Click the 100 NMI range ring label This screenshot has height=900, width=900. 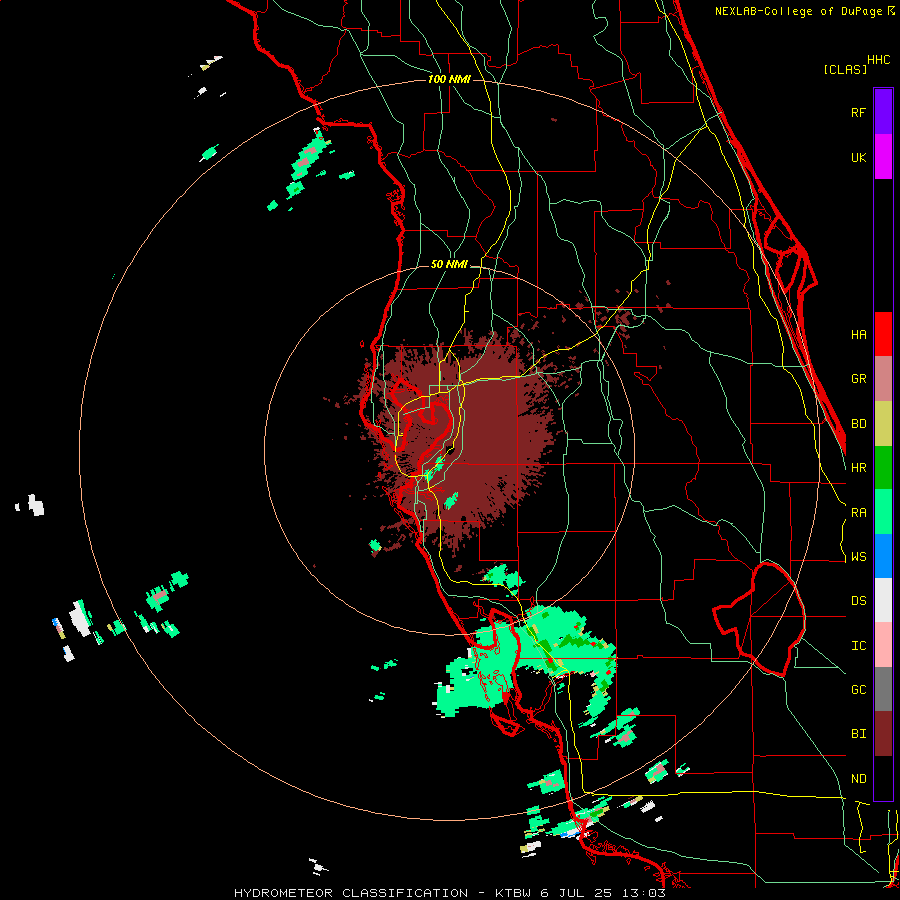pos(449,79)
